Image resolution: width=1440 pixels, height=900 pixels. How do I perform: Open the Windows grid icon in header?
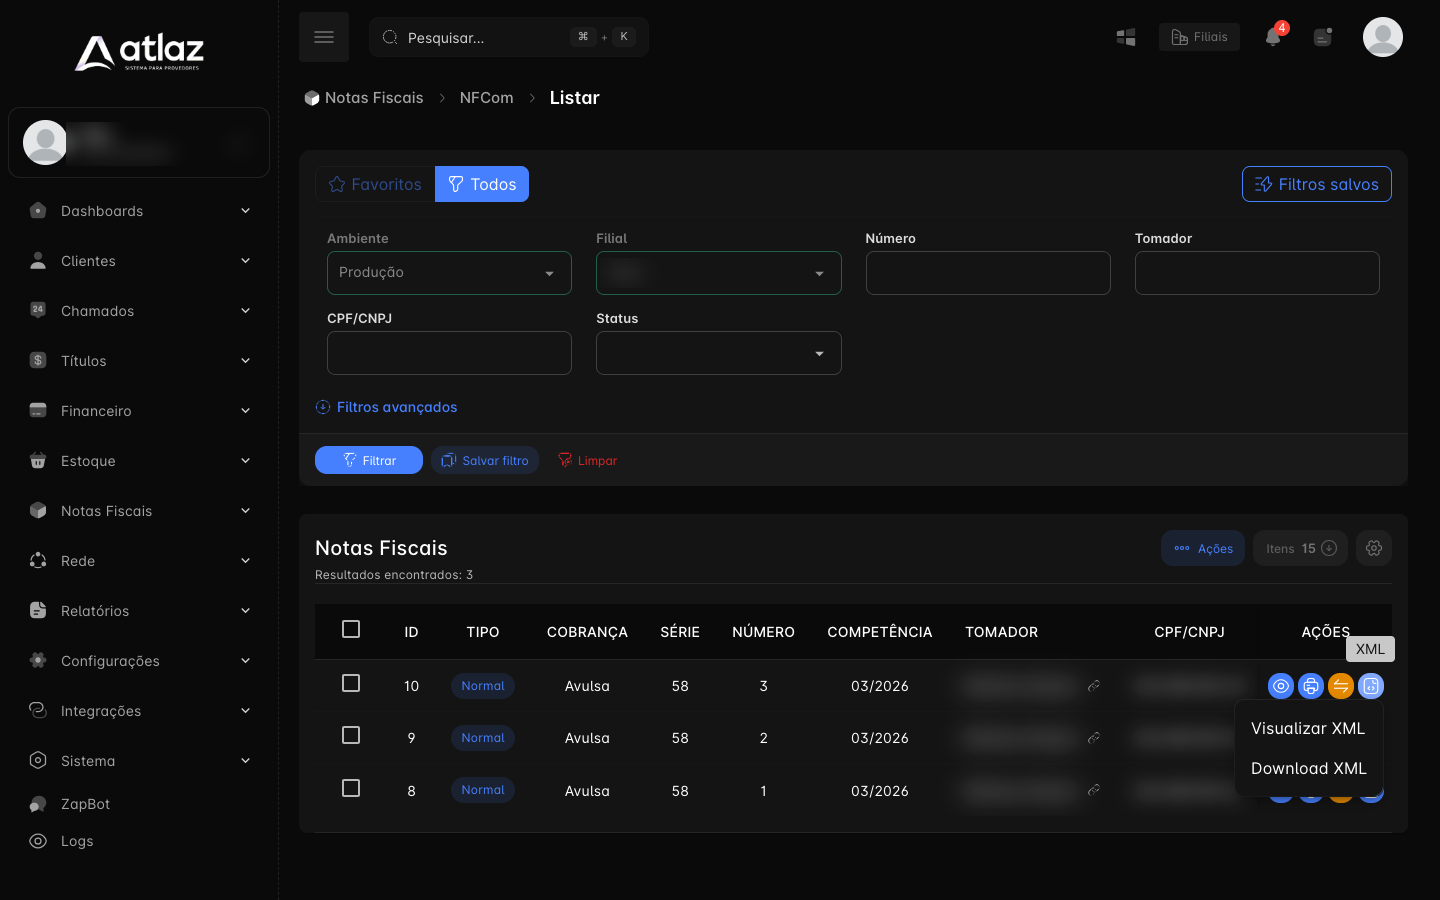click(x=1126, y=37)
